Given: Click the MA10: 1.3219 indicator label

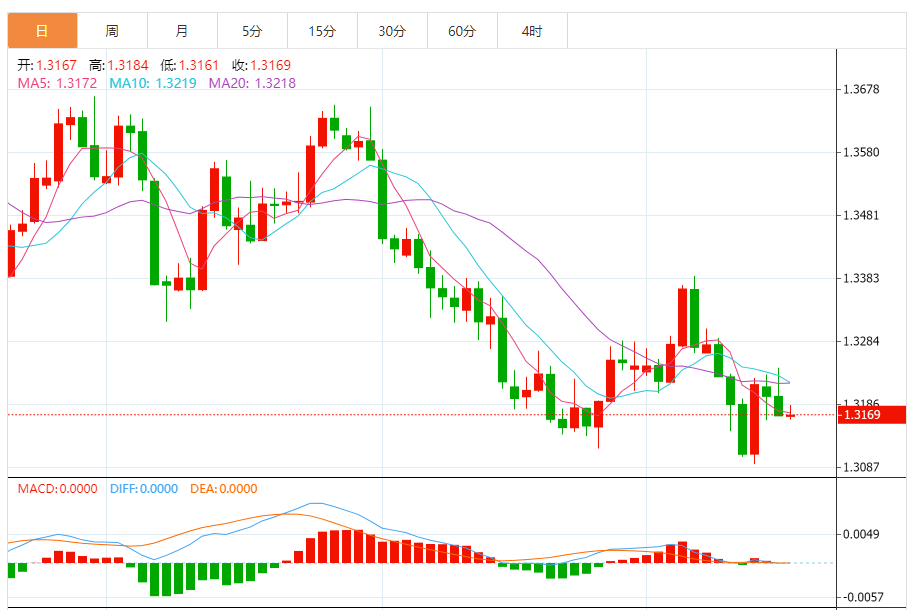Looking at the screenshot, I should coord(153,83).
